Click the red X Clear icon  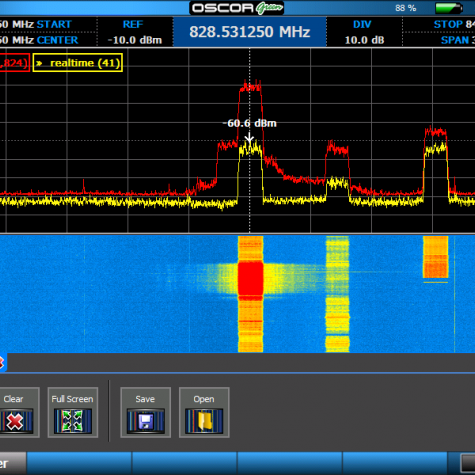click(x=15, y=422)
